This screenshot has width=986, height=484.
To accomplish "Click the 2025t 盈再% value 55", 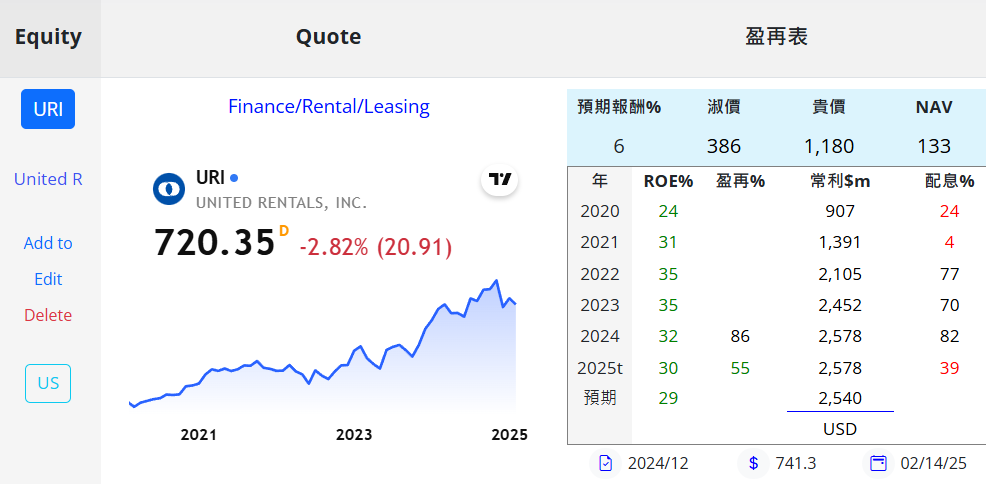I will tap(740, 368).
